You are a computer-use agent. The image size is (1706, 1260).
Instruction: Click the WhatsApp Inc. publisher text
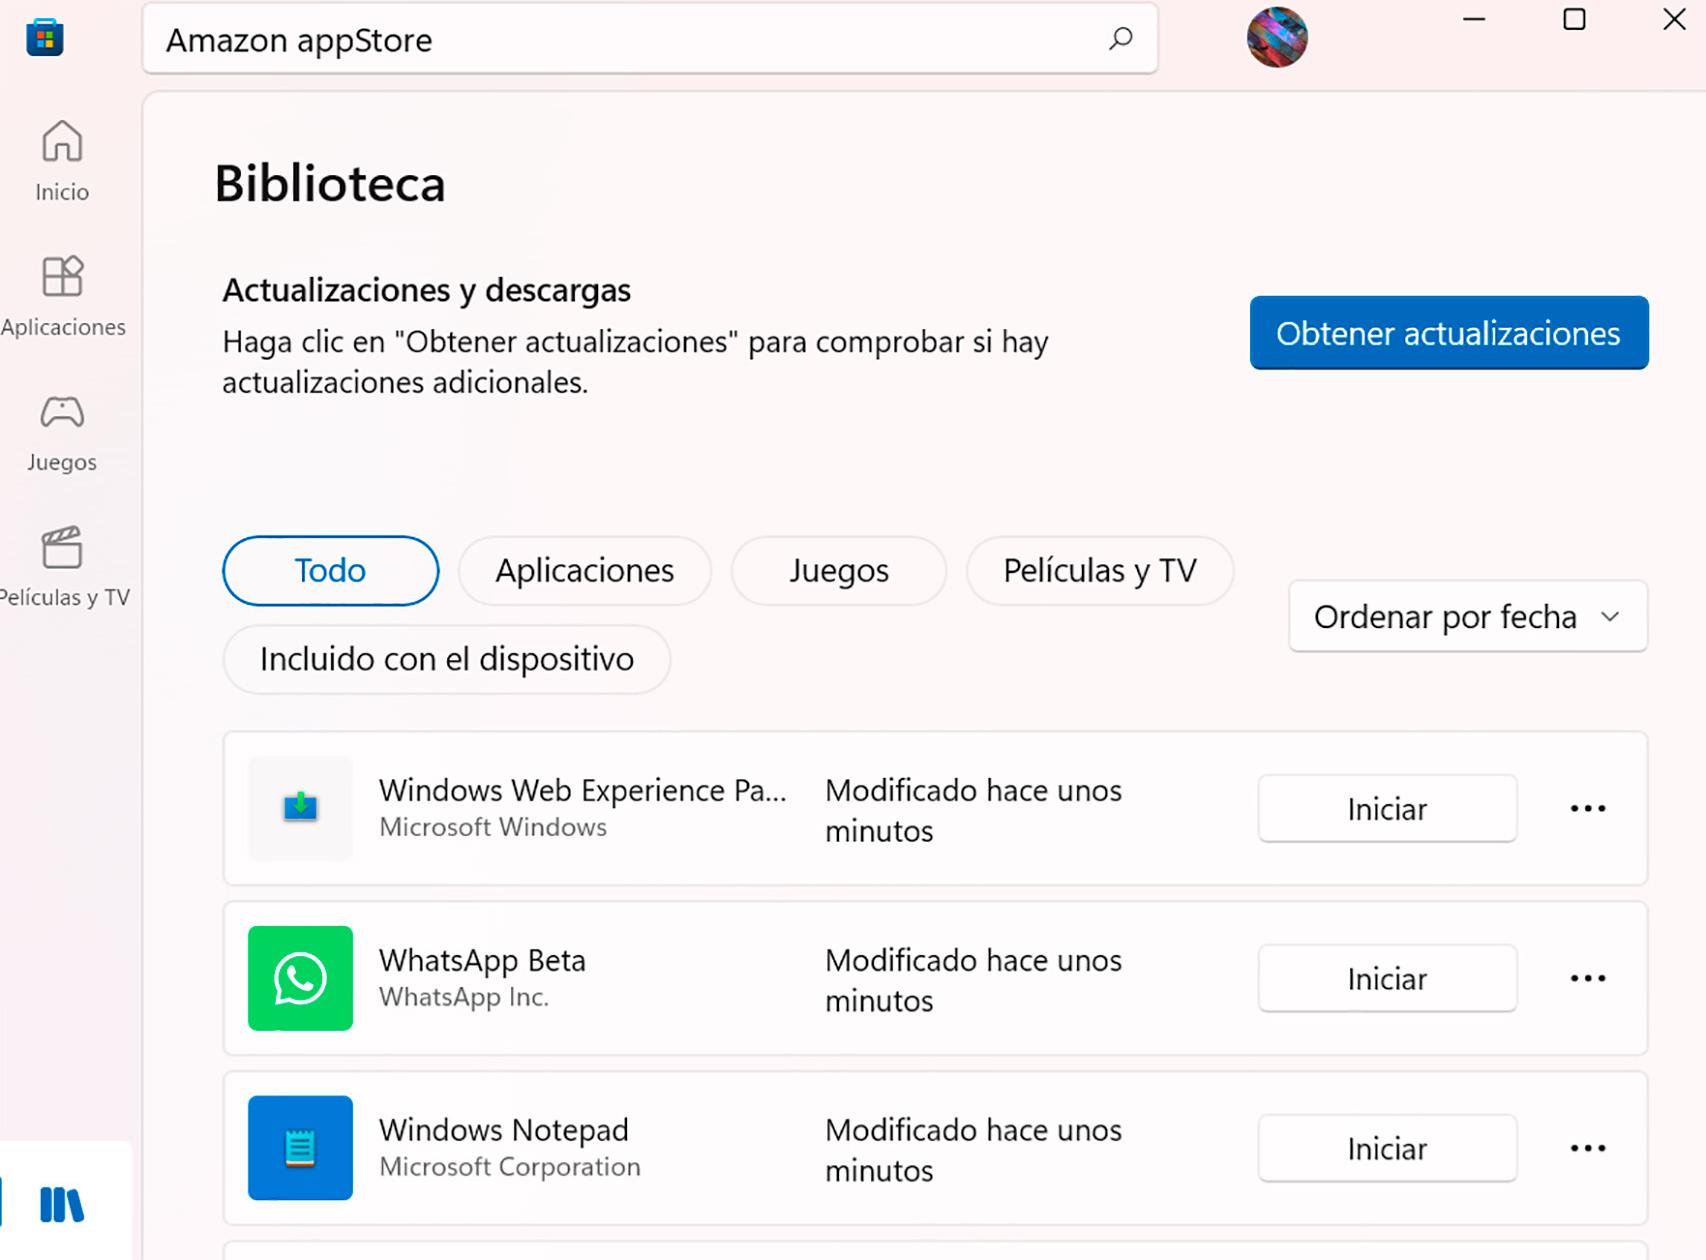pos(464,997)
